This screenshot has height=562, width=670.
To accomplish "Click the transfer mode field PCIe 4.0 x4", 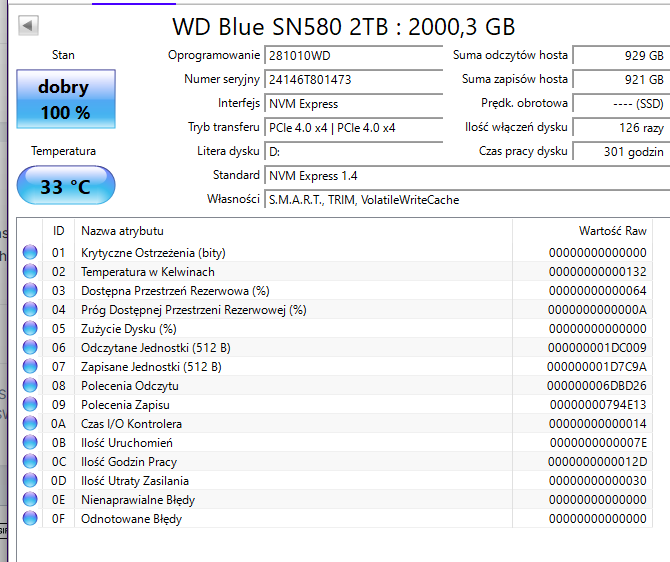I will pos(353,127).
